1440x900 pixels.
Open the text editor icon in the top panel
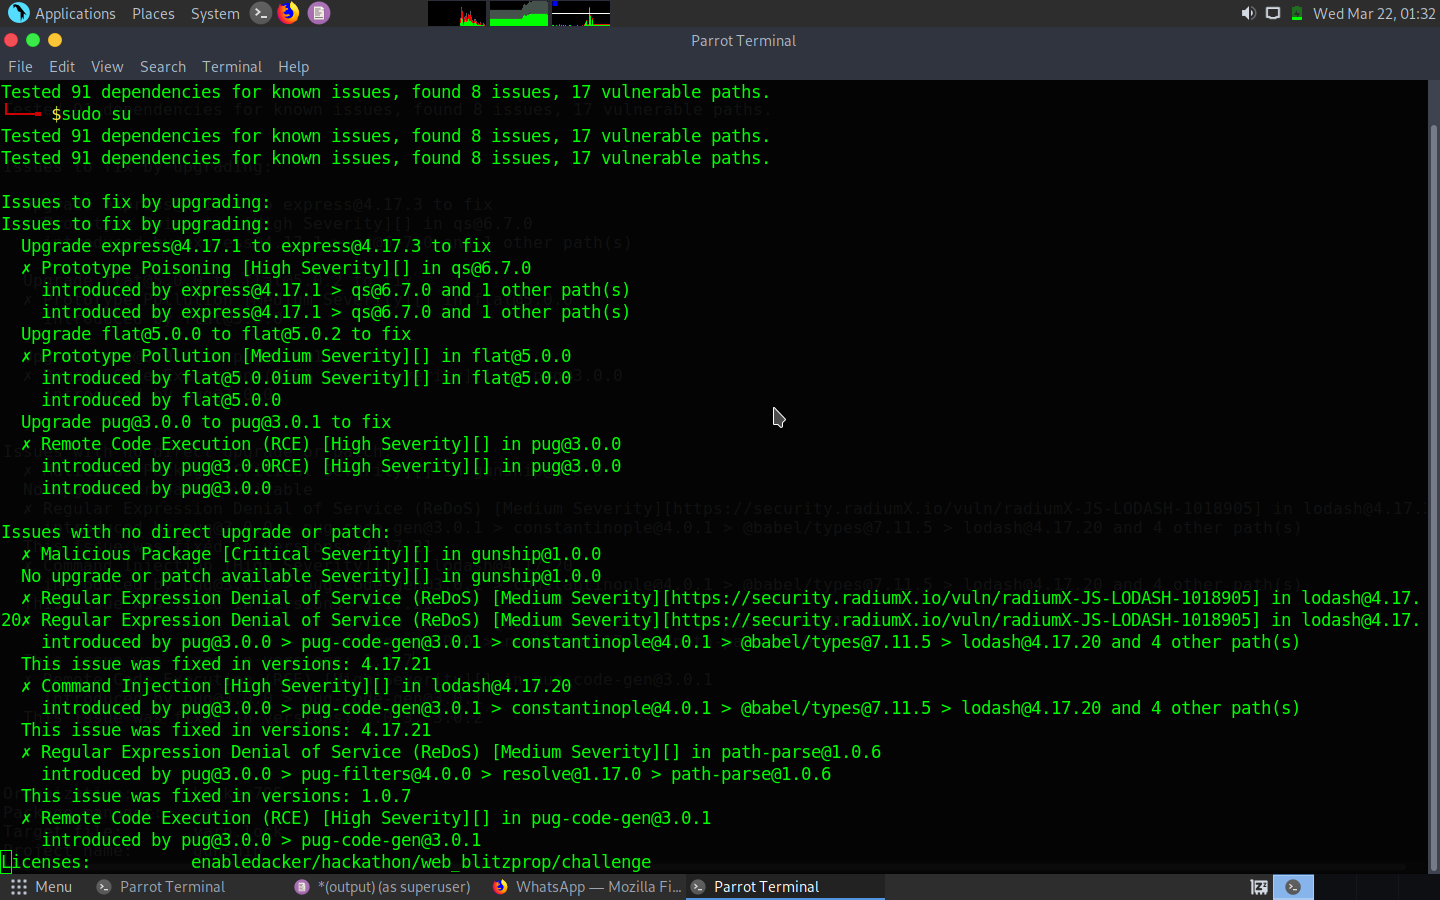pyautogui.click(x=318, y=13)
